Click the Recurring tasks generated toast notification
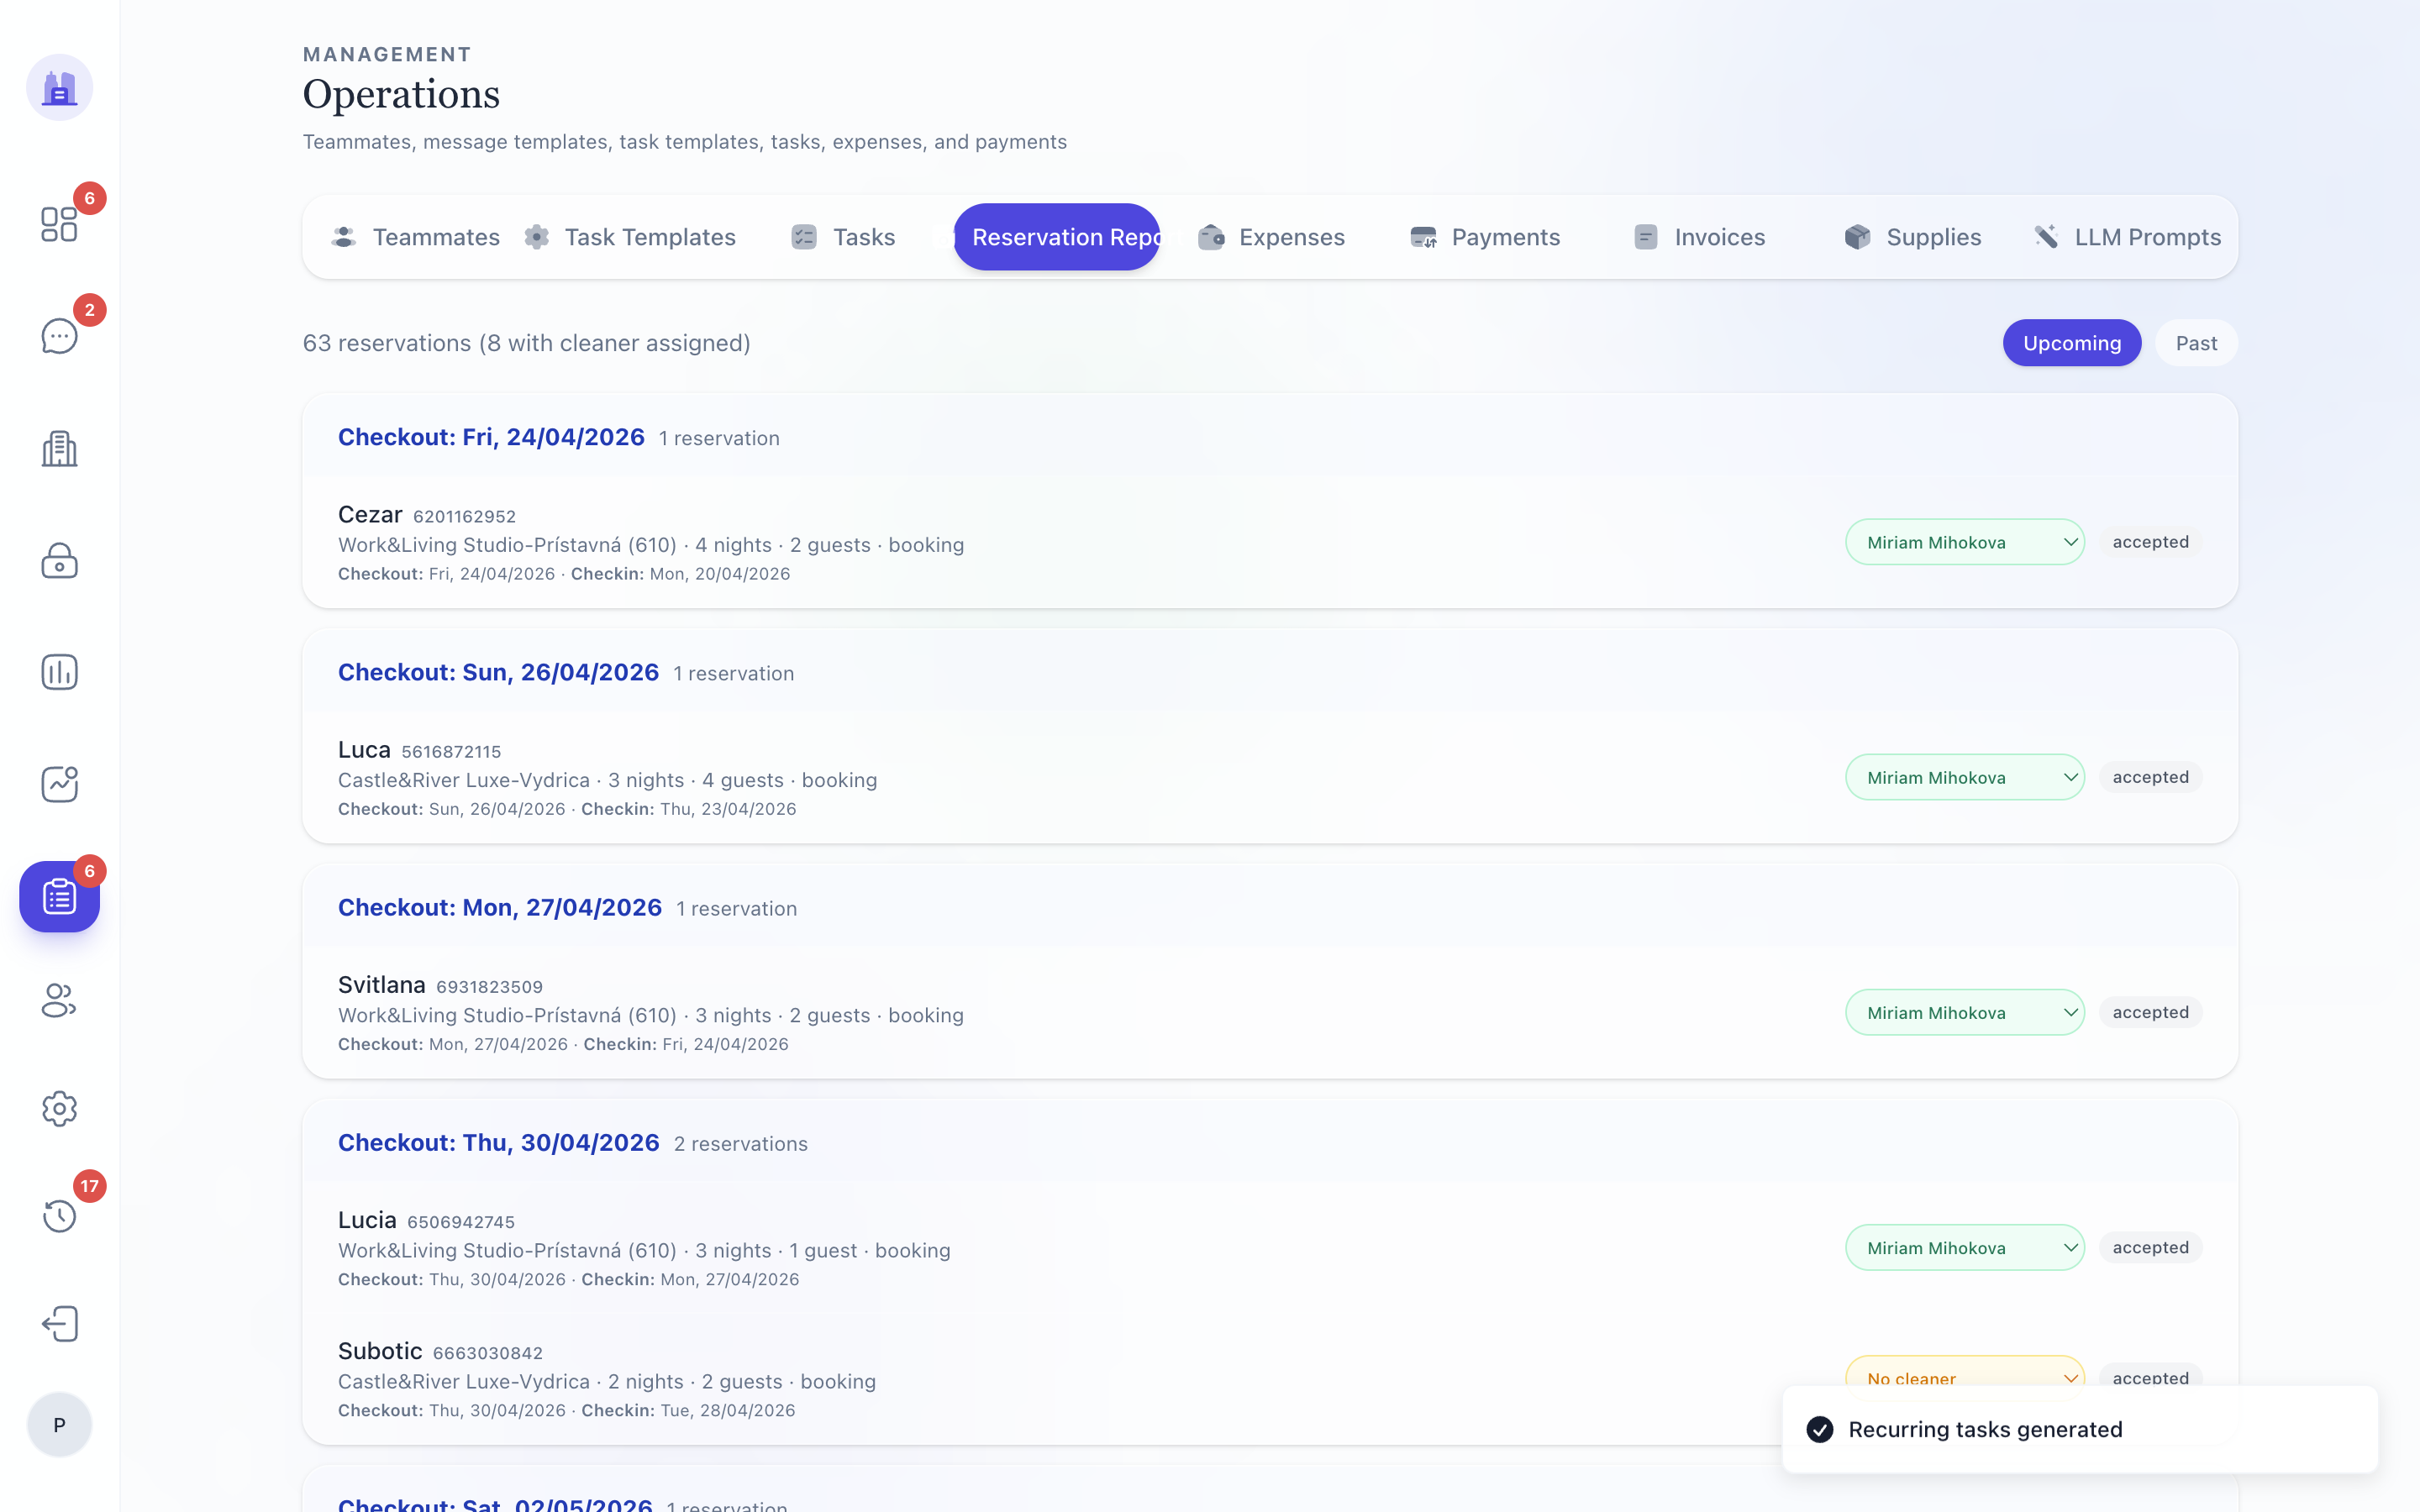The width and height of the screenshot is (2420, 1512). (x=2080, y=1429)
